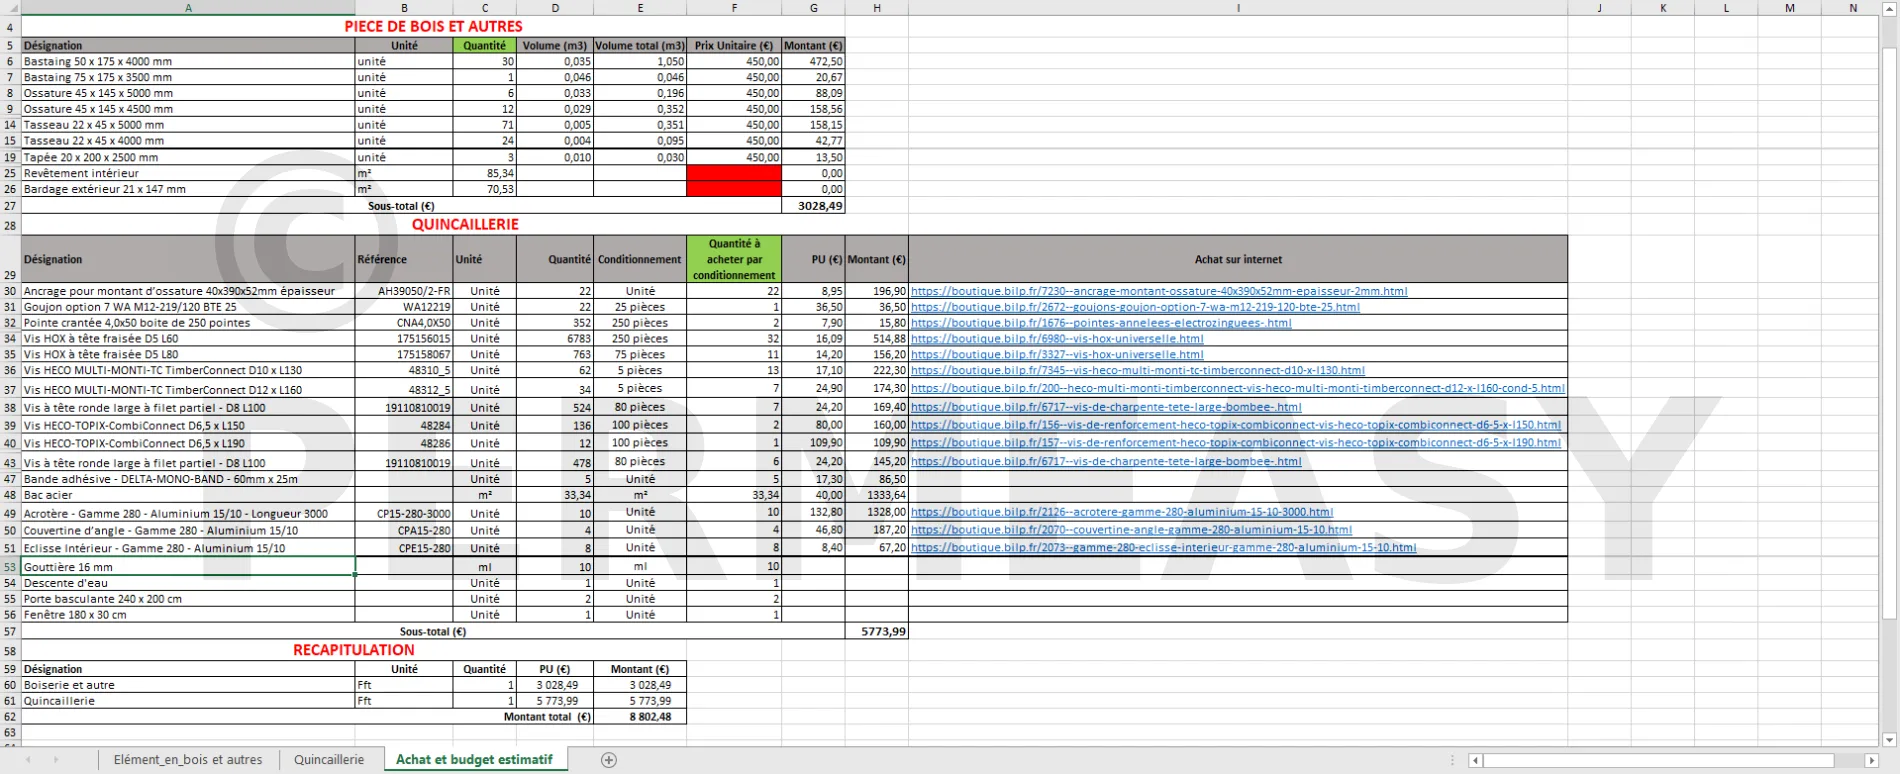This screenshot has height=774, width=1900.
Task: Open the pointes-annelees-electrozinguees link
Action: click(x=1101, y=323)
